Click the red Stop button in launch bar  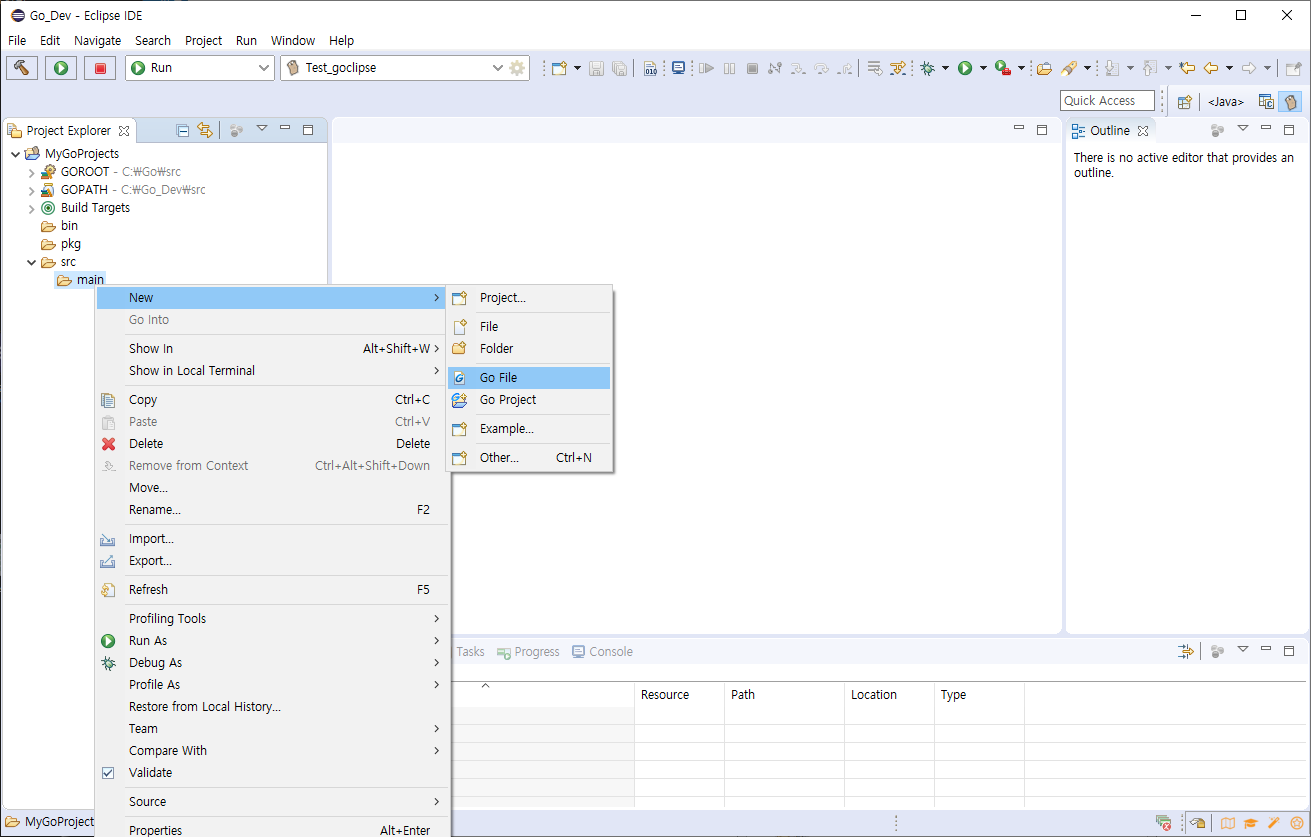100,68
